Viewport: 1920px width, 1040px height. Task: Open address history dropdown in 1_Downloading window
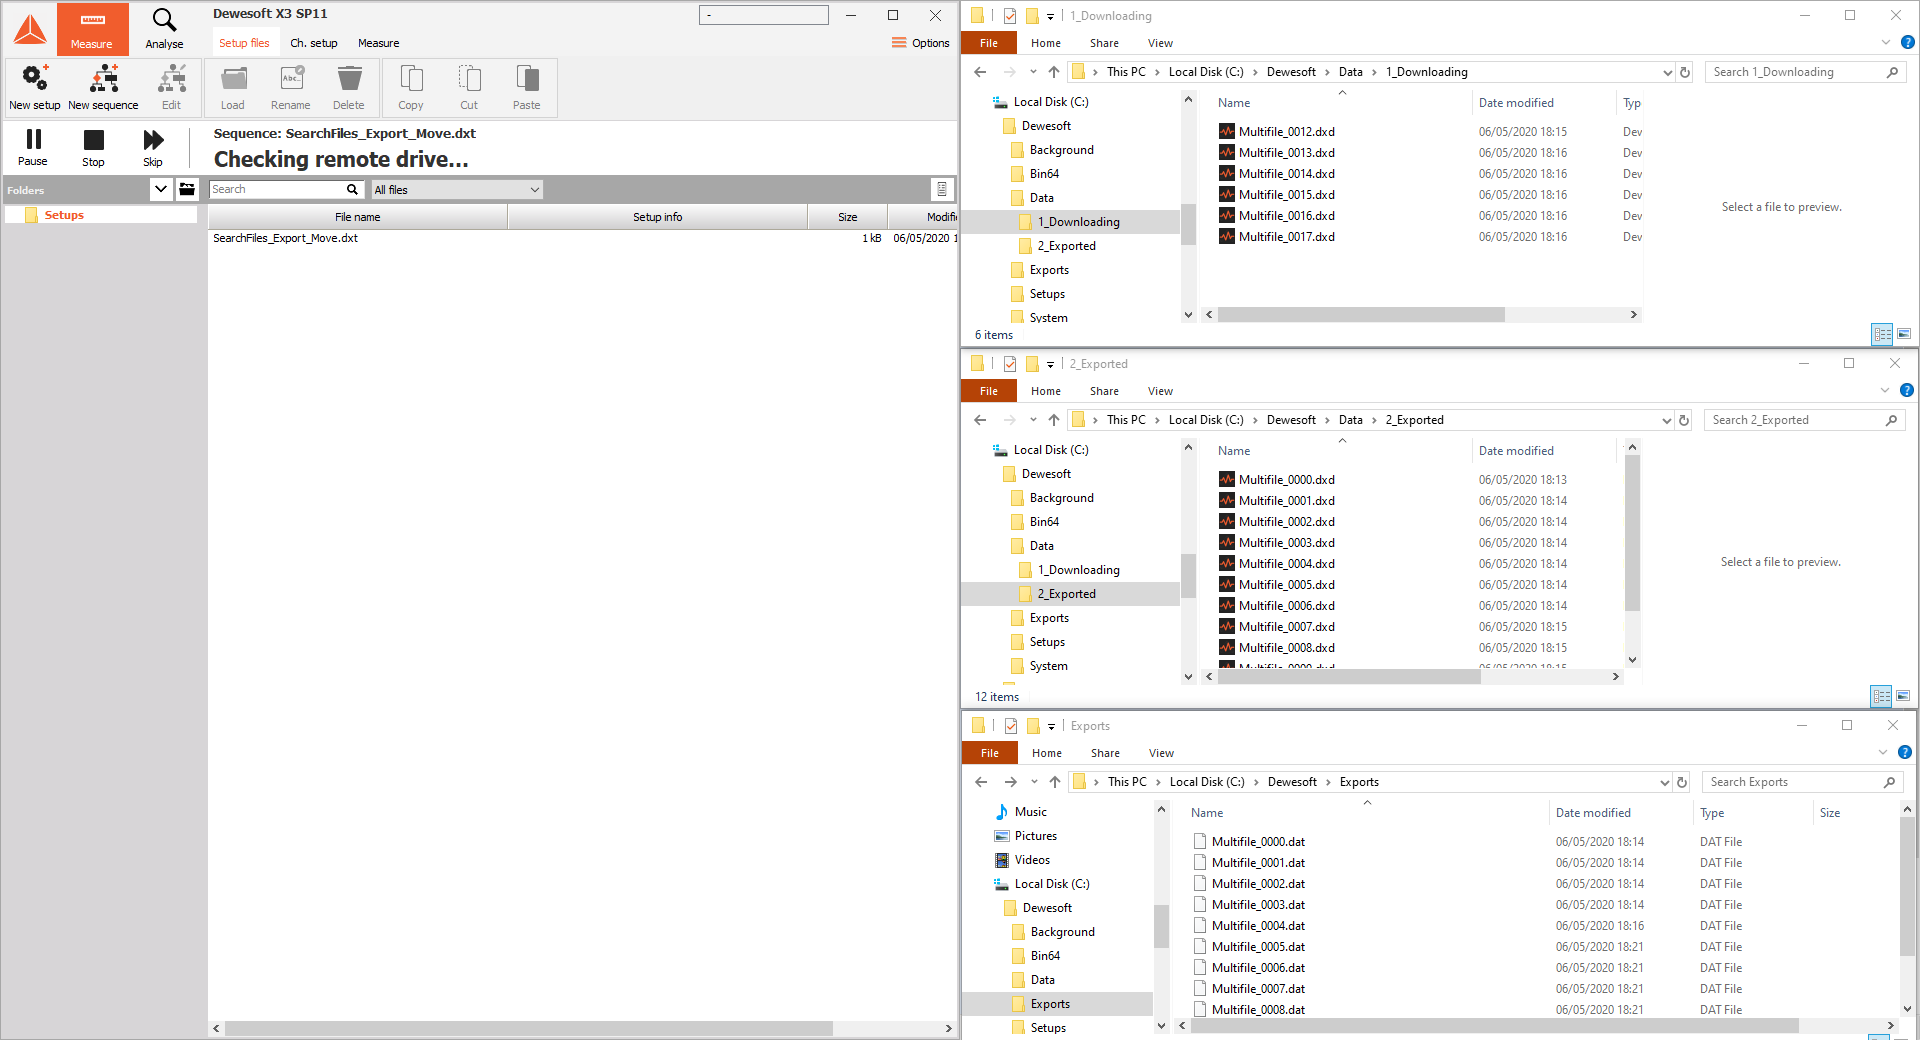point(1667,72)
